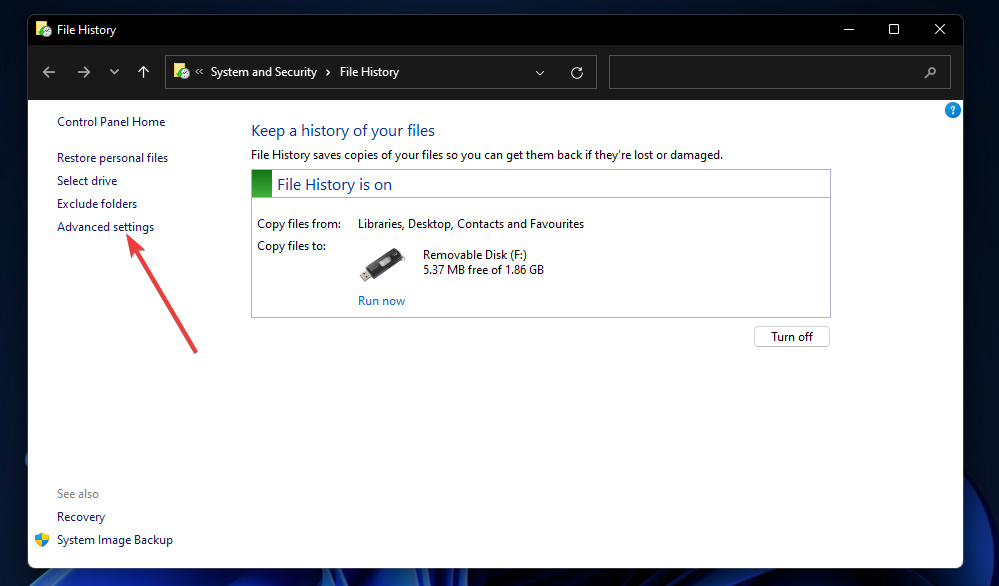Go up one level arrow
999x586 pixels.
click(143, 72)
